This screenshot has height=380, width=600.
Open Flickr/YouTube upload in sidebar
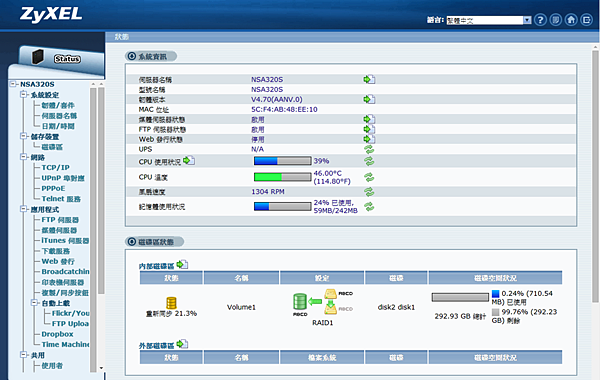70,313
